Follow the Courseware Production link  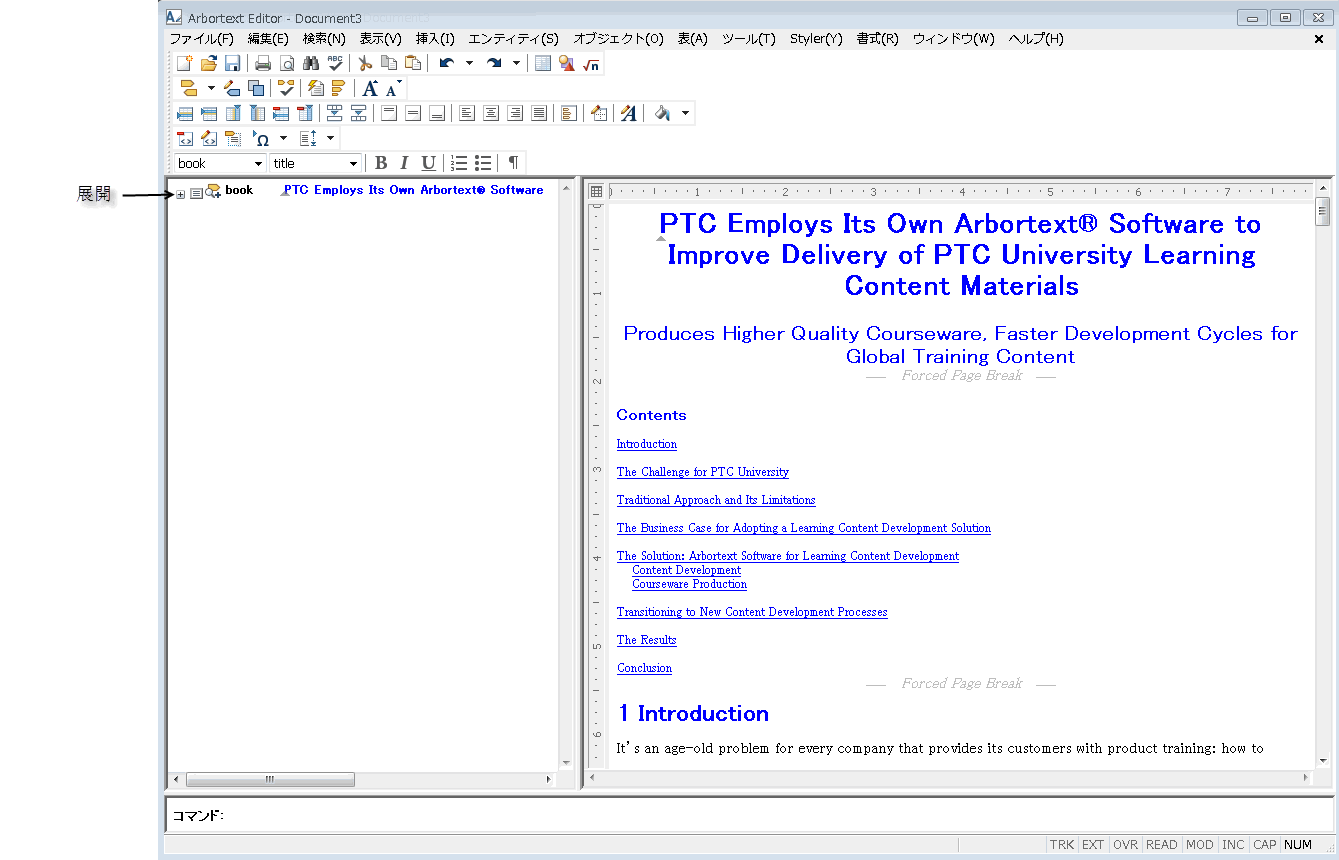coord(689,584)
